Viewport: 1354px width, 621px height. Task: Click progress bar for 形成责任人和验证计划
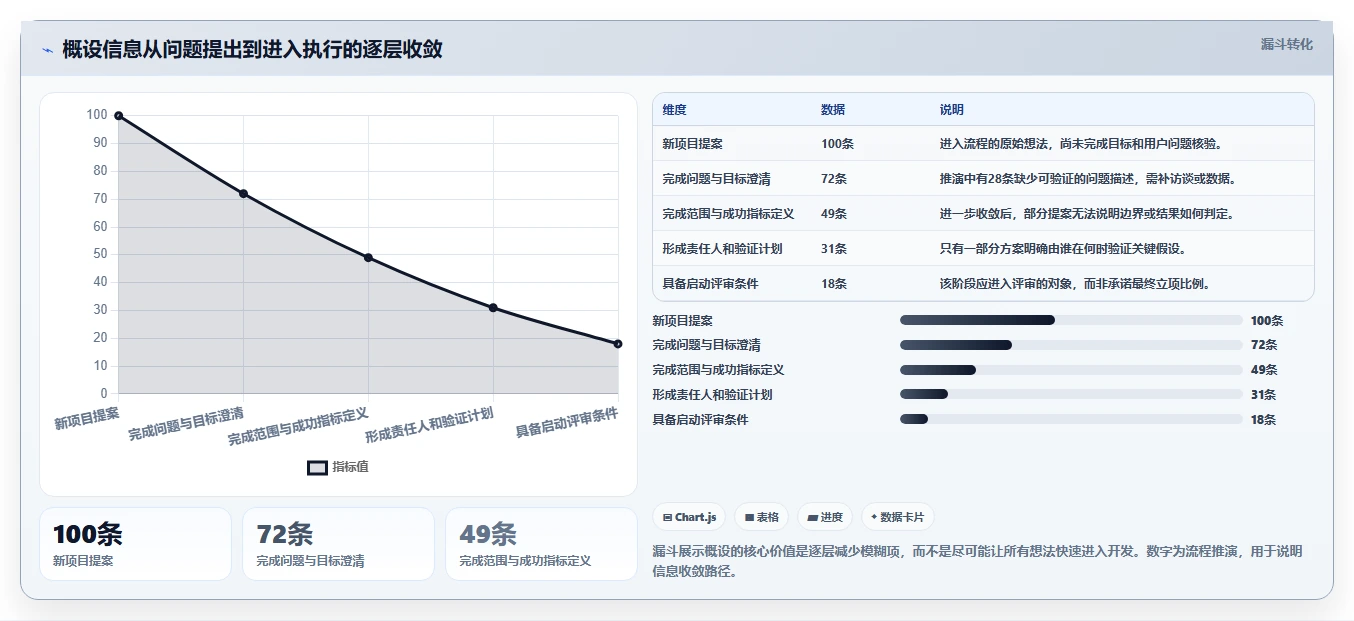(x=1071, y=395)
